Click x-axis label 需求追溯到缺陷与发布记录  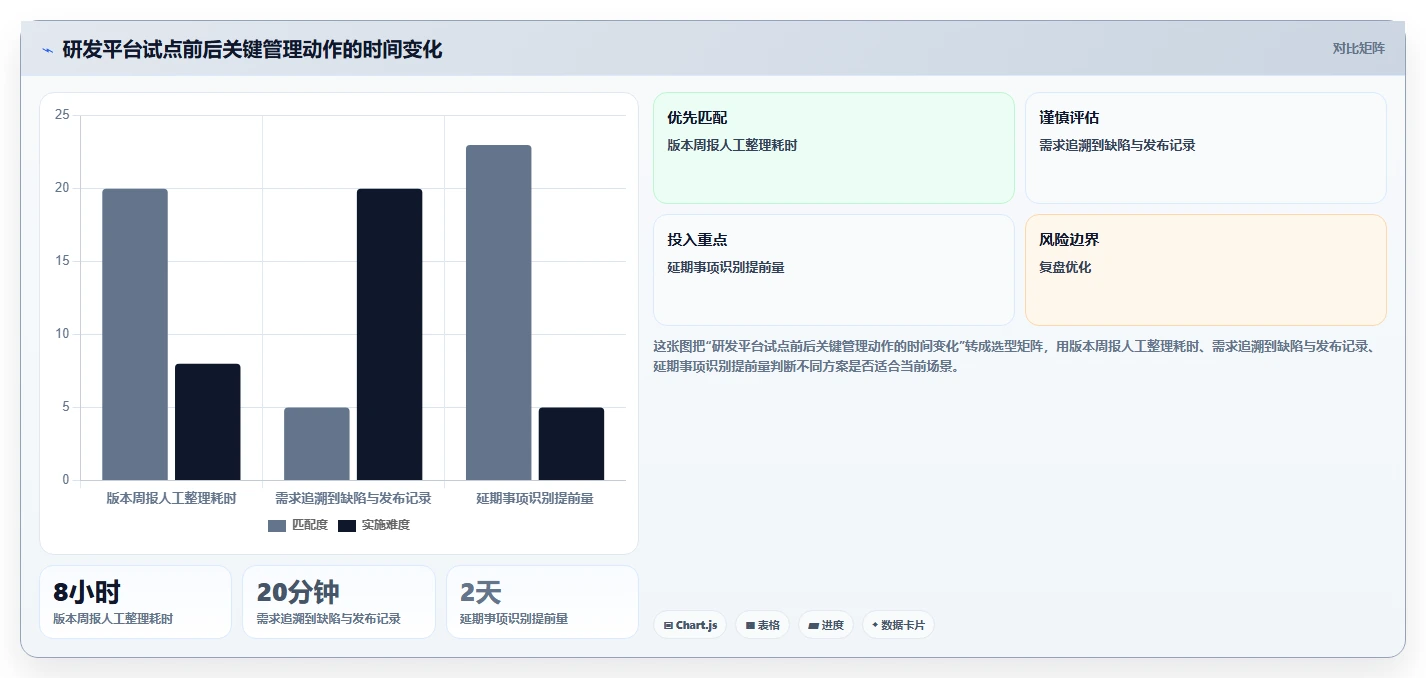353,498
